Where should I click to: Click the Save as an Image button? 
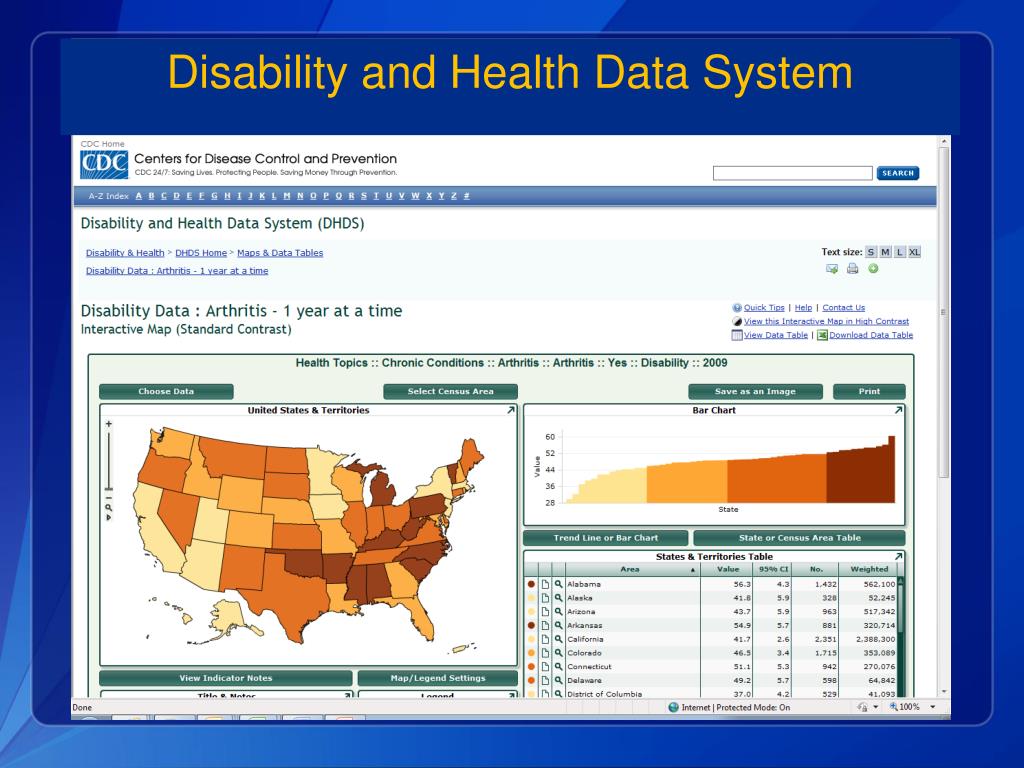tap(756, 391)
